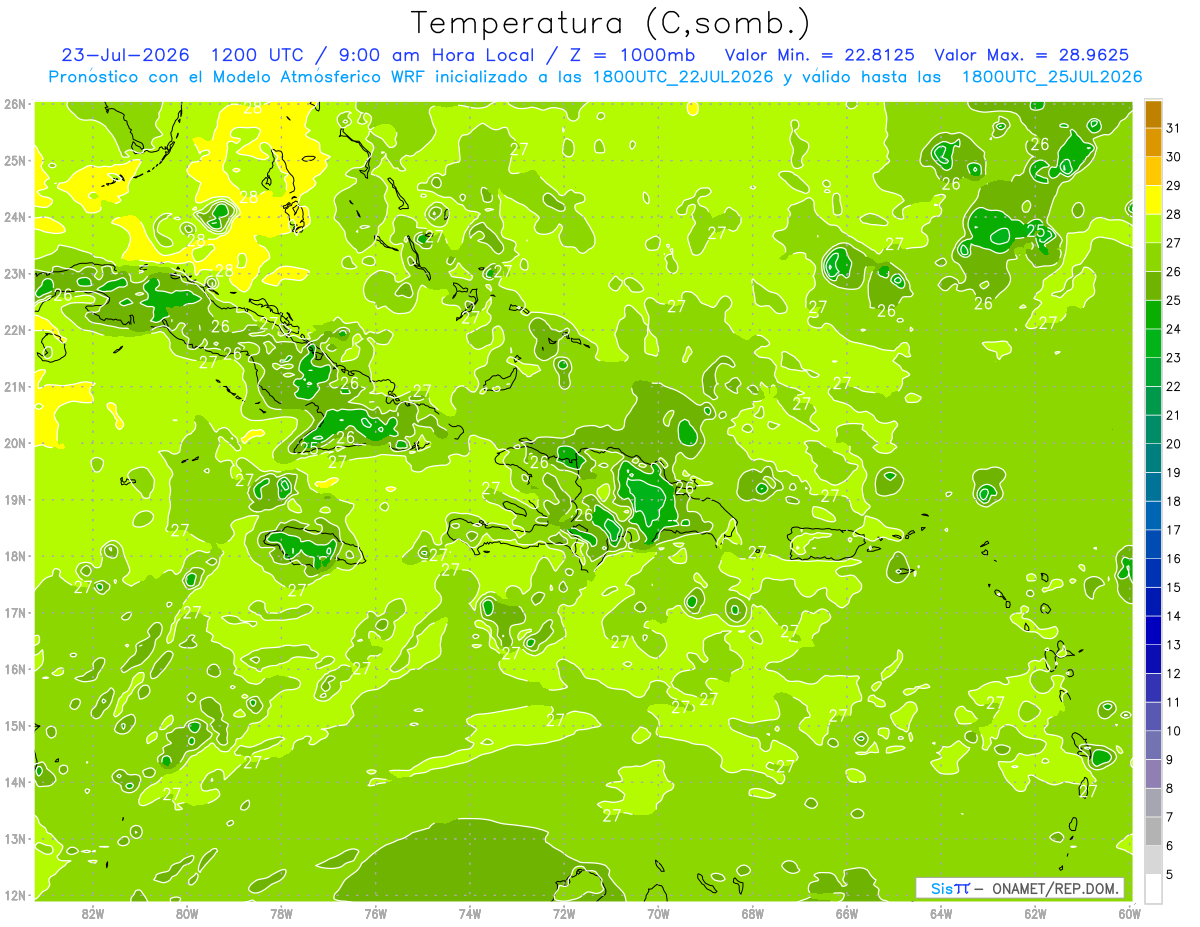Click the "31" color bar label

(1174, 129)
